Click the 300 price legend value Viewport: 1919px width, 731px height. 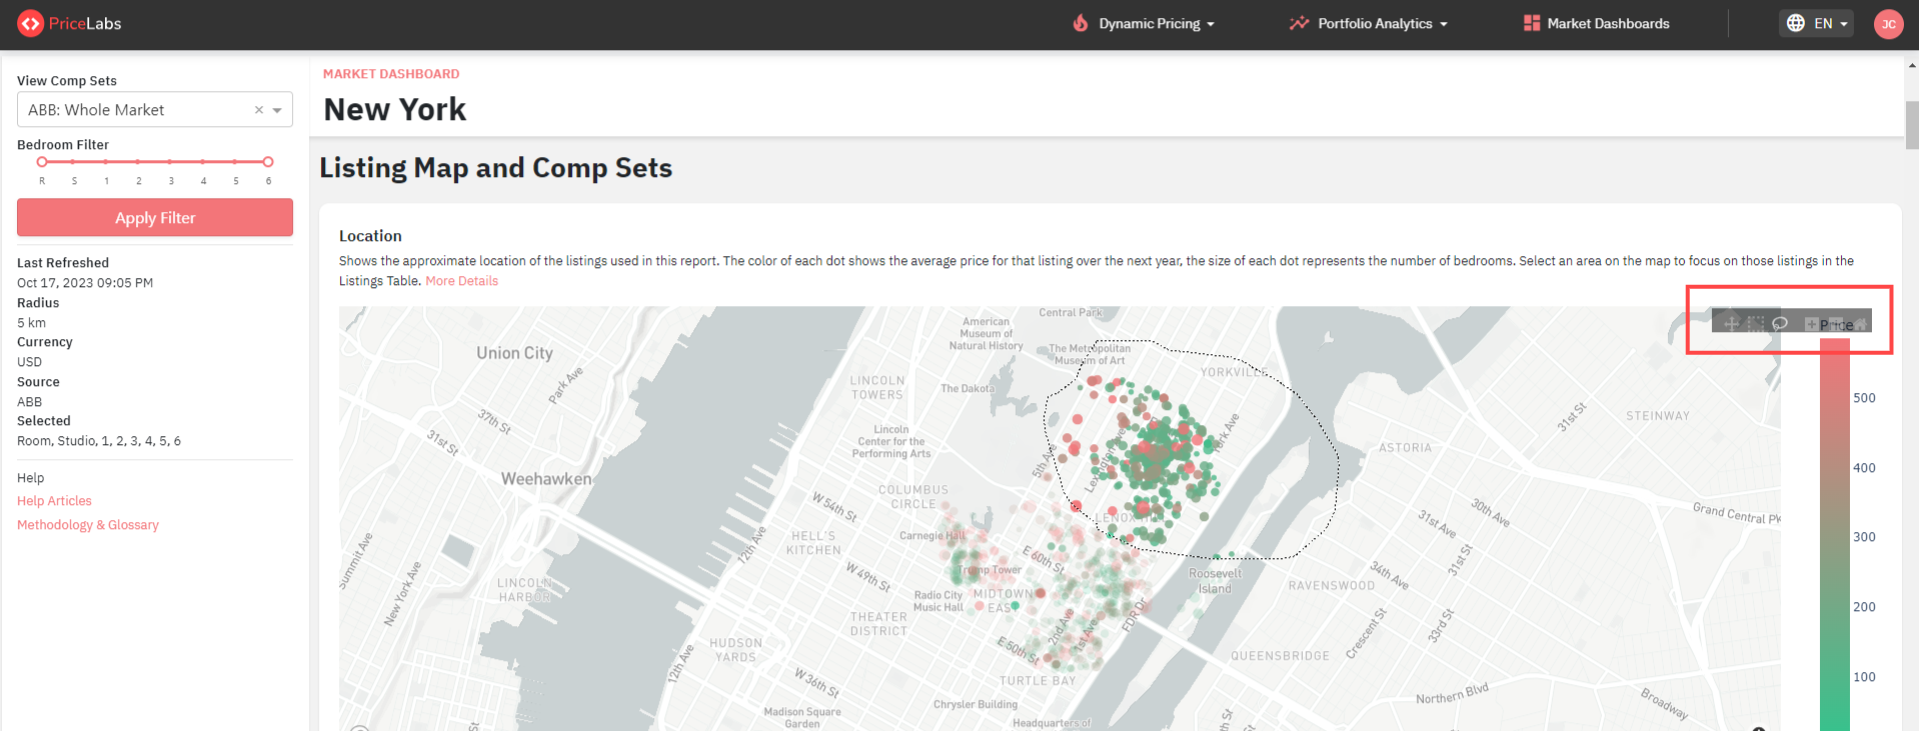[x=1864, y=537]
